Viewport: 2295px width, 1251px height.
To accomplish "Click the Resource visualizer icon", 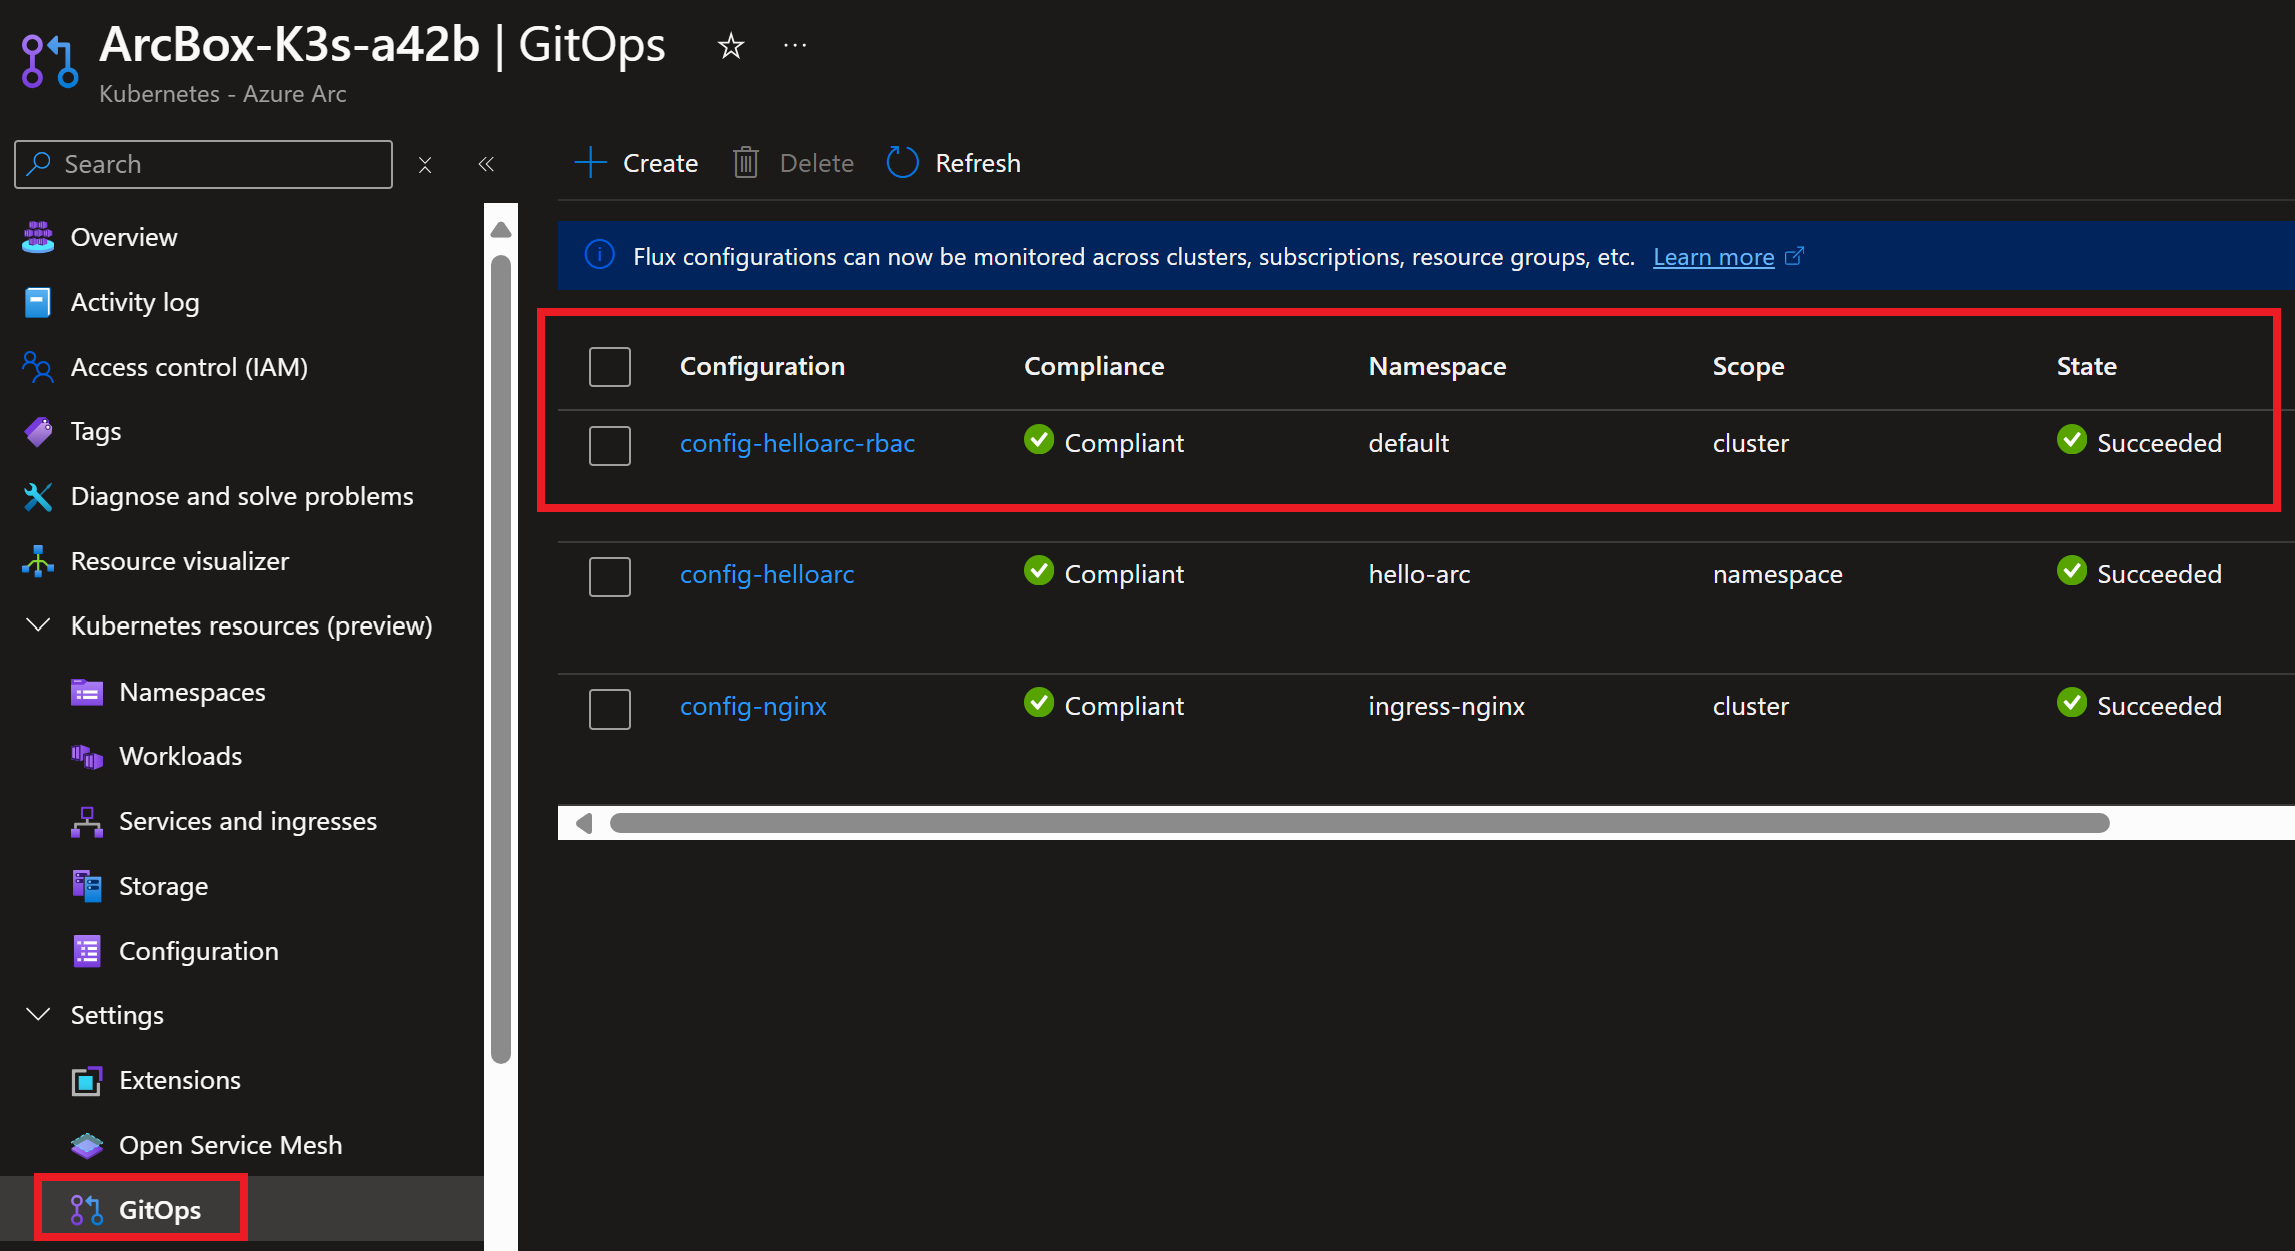I will pyautogui.click(x=38, y=561).
